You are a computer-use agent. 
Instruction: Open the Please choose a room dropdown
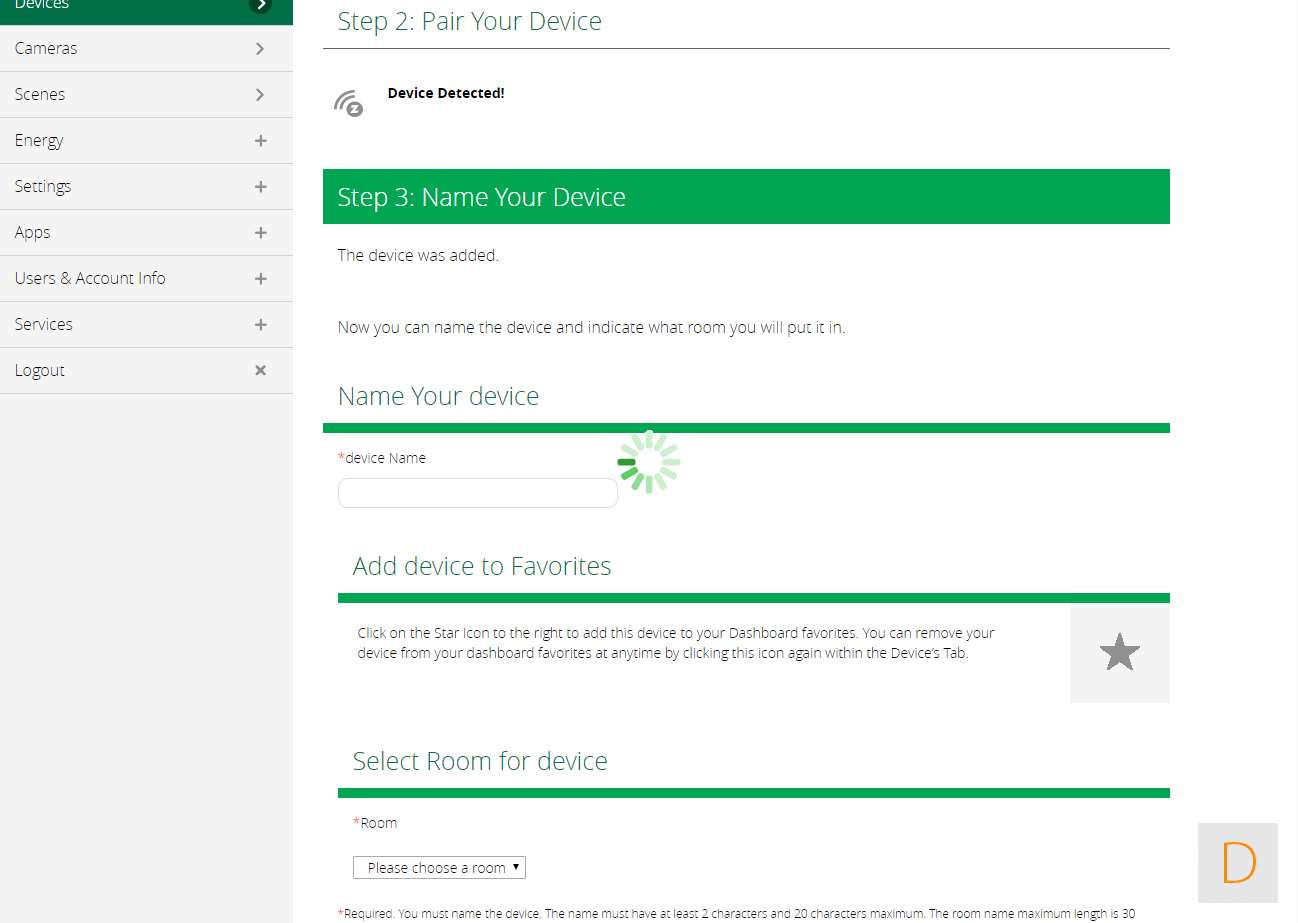pos(439,867)
